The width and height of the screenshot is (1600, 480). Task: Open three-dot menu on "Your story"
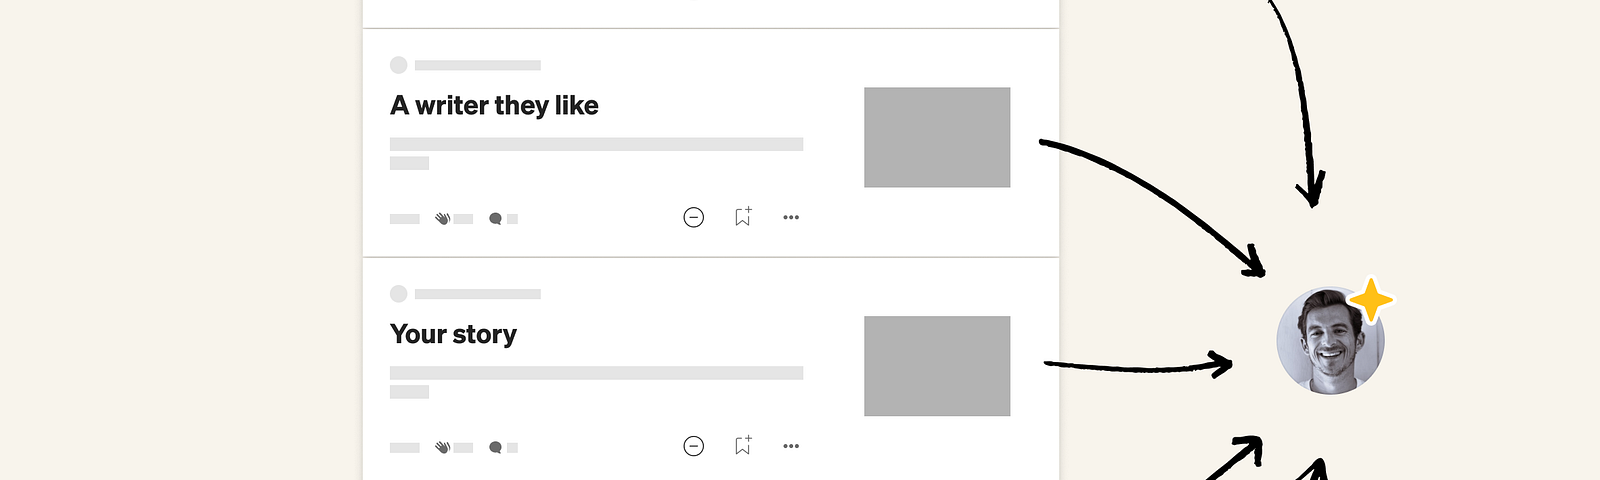[791, 446]
